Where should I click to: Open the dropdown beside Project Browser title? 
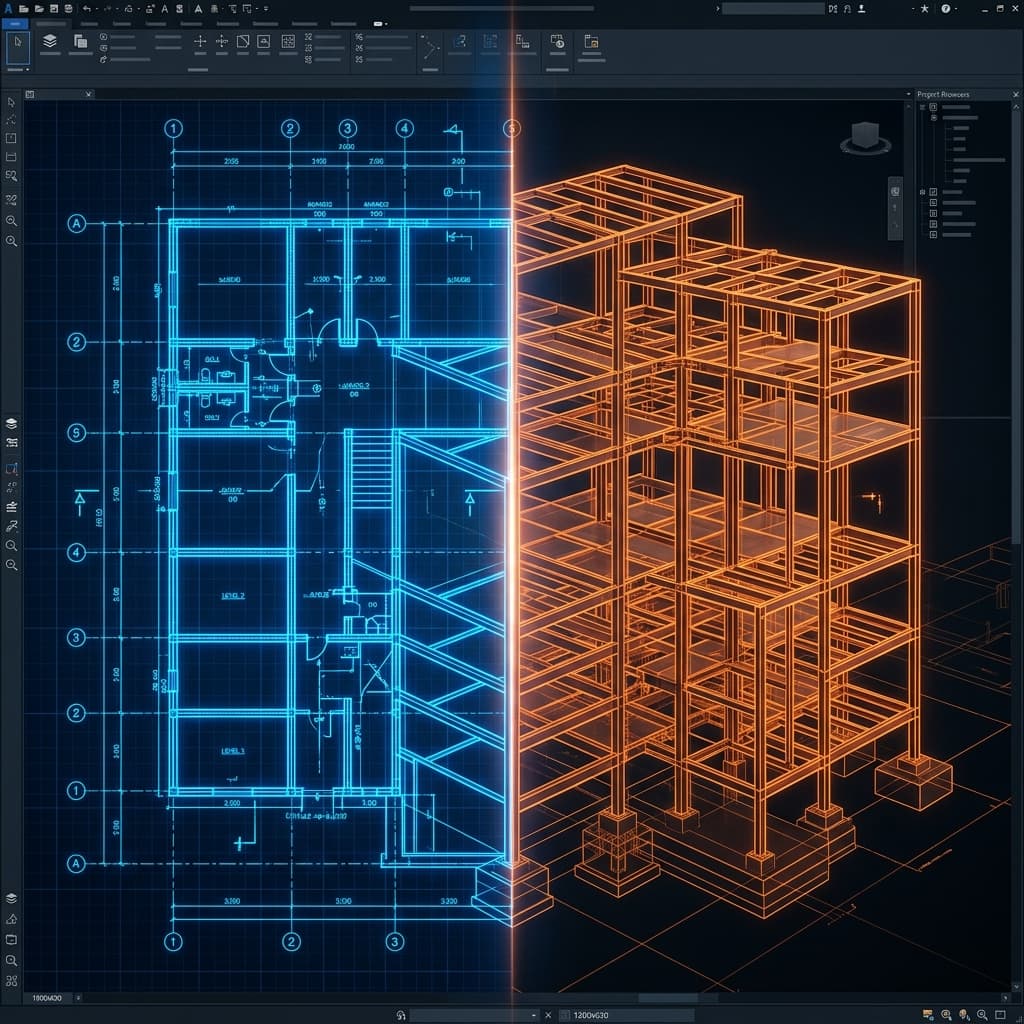coord(909,93)
